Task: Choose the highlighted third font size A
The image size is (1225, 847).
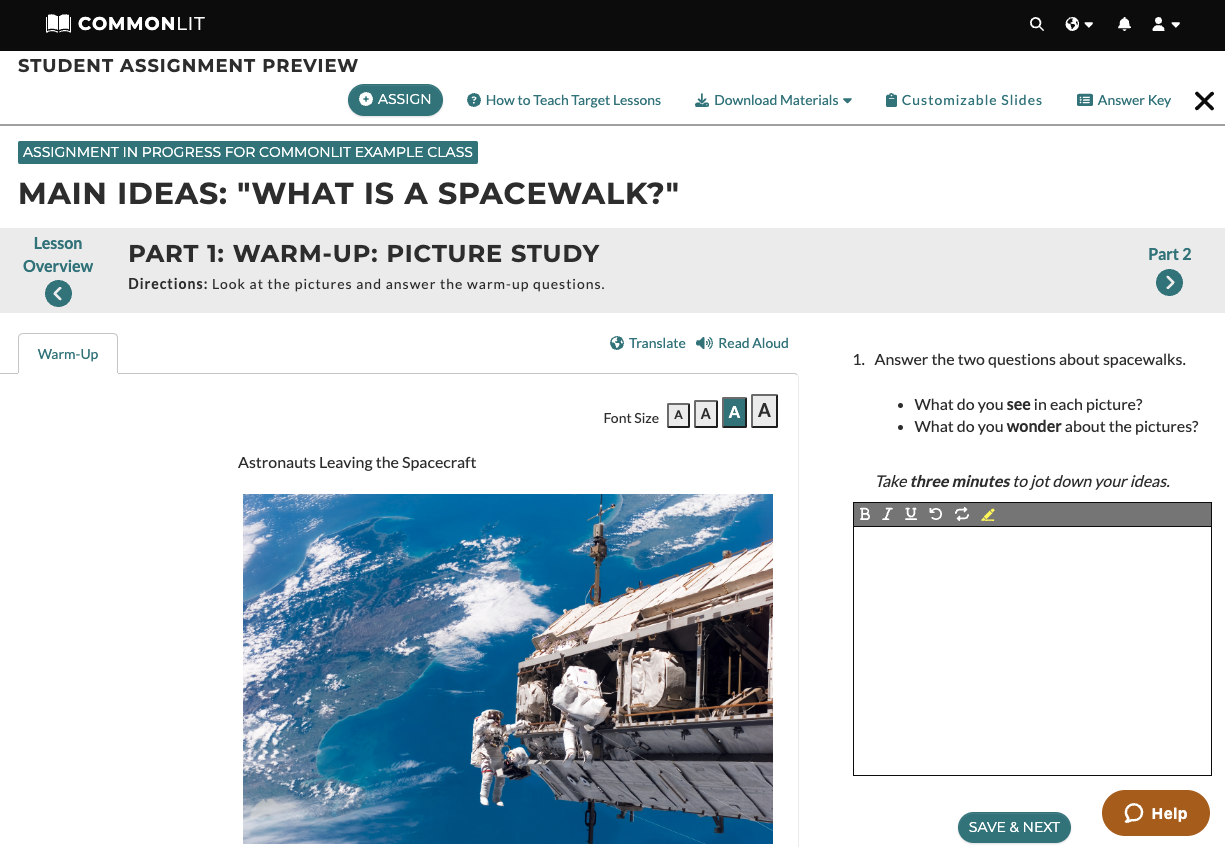Action: pos(734,413)
